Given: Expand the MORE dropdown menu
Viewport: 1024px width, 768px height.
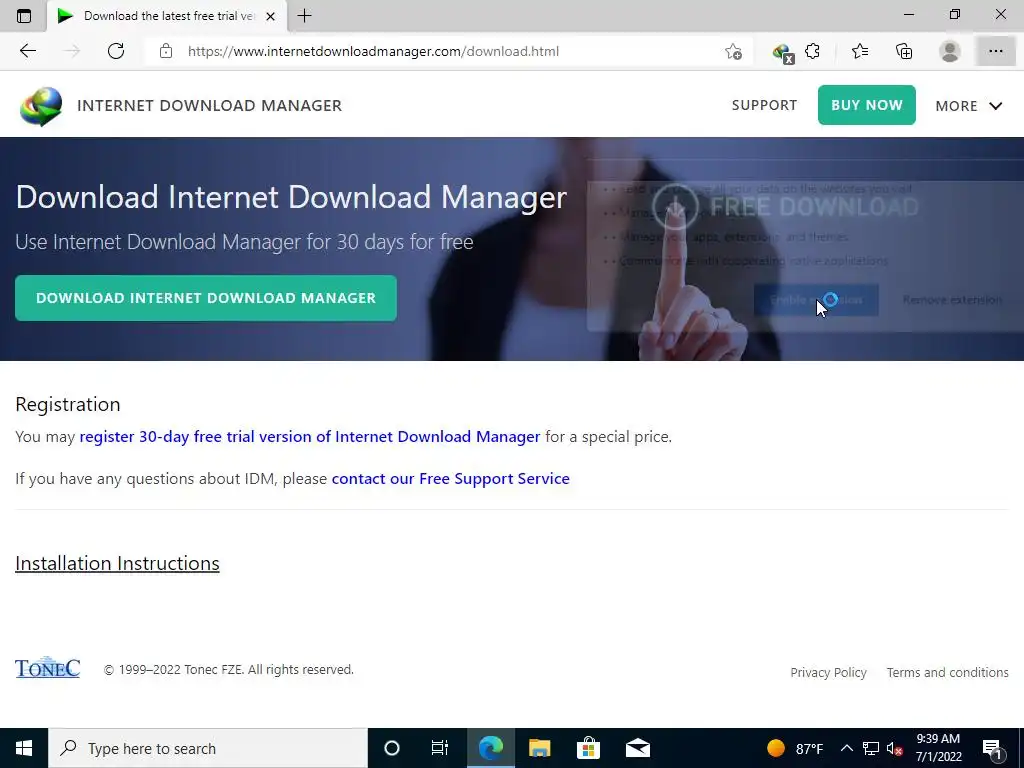Looking at the screenshot, I should coord(968,106).
